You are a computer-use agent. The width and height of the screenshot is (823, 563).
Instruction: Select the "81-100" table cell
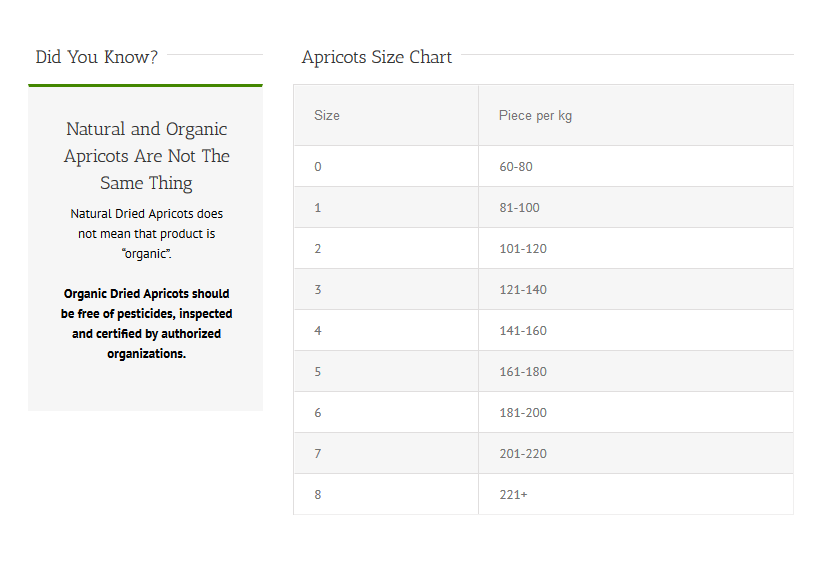[x=519, y=208]
